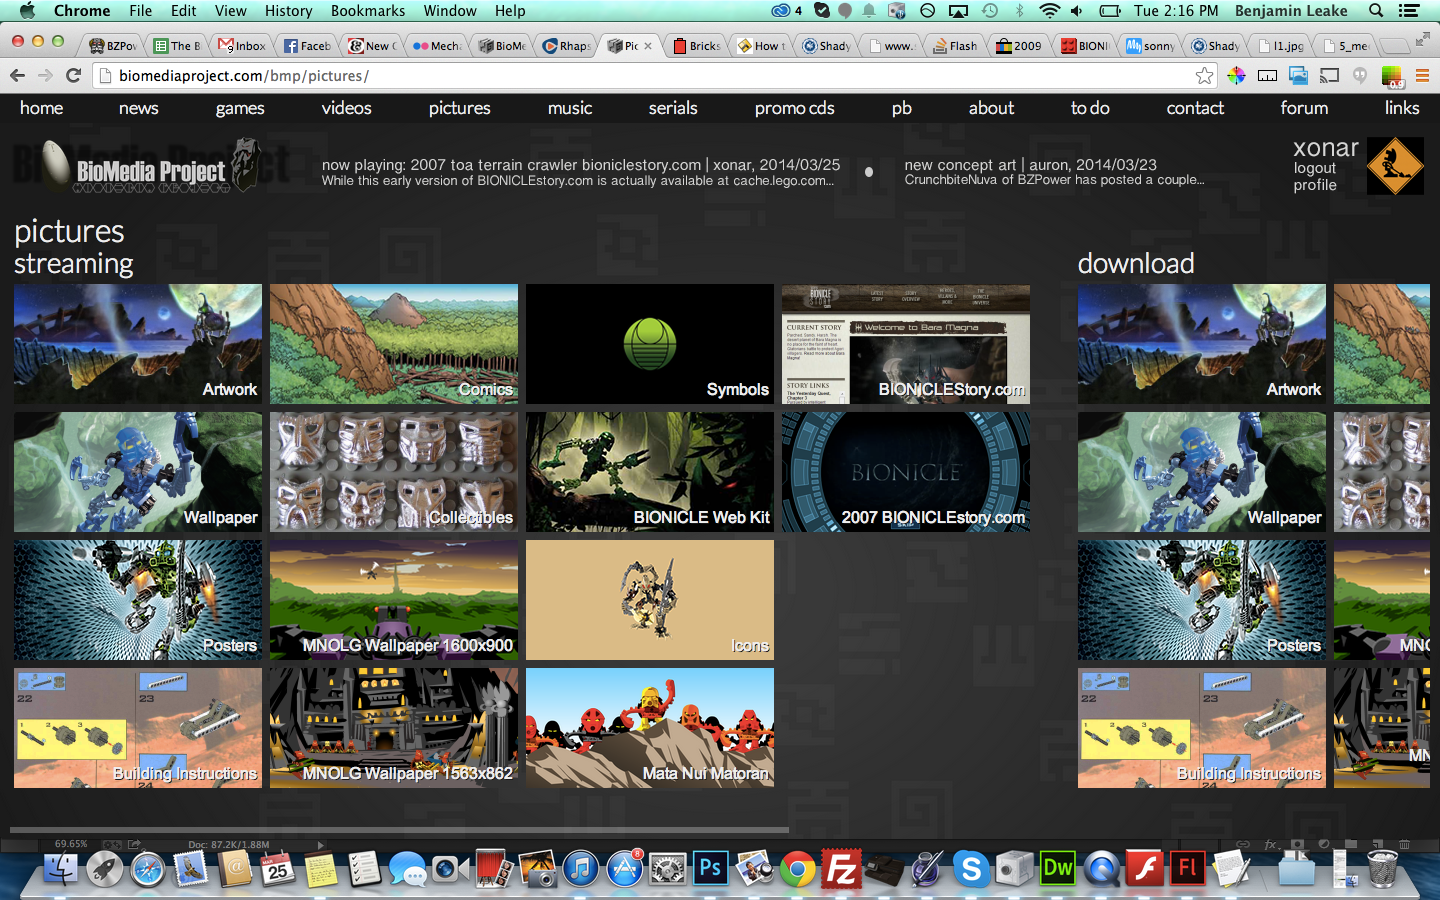Open System Preferences from the dock
The width and height of the screenshot is (1440, 900).
(x=667, y=868)
